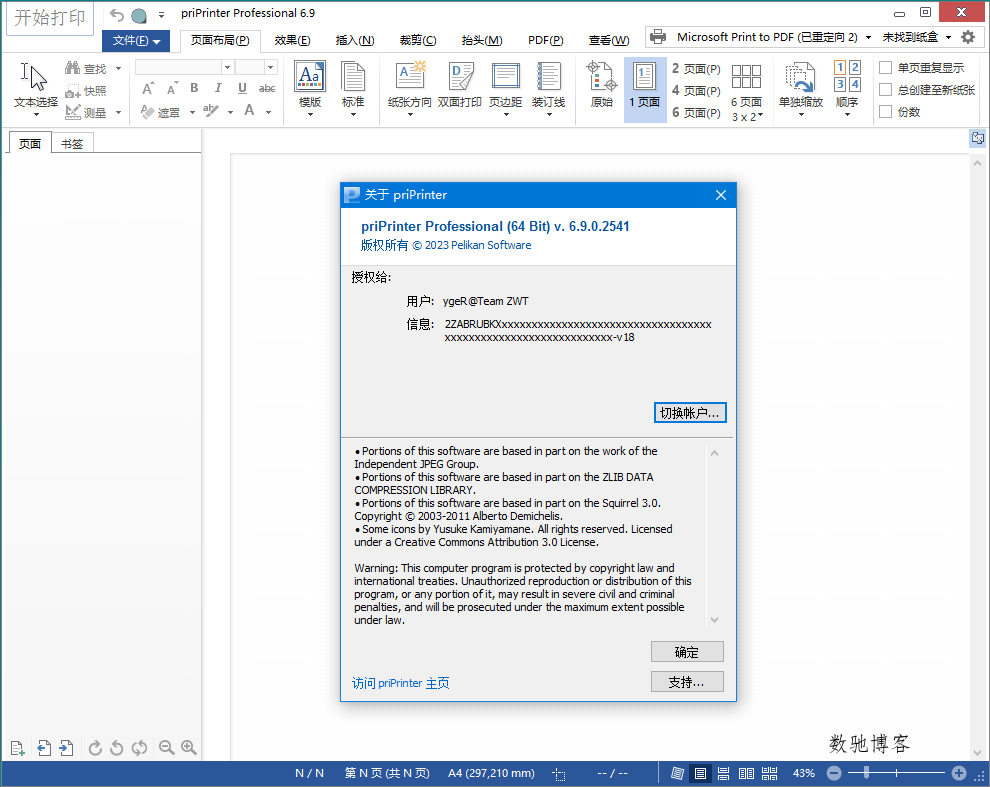Switch to 3D view mode in status bar
The height and width of the screenshot is (787, 990).
point(677,773)
